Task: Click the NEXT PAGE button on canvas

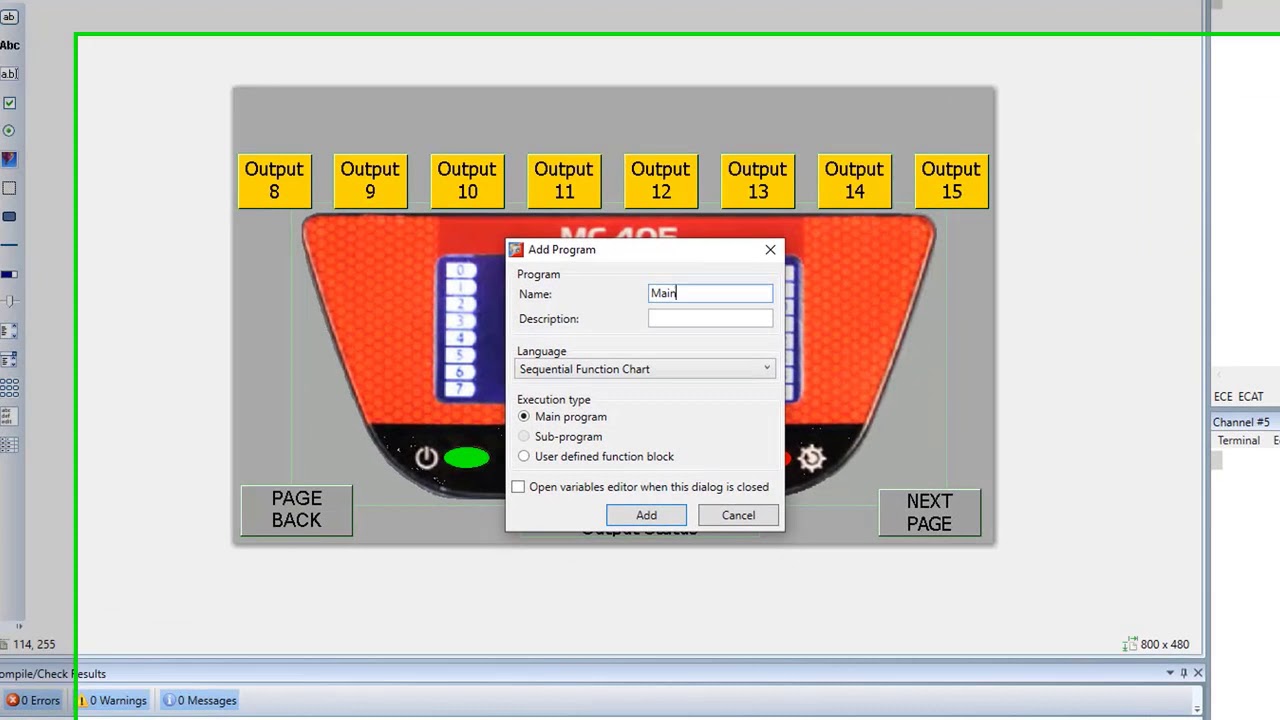Action: 929,512
